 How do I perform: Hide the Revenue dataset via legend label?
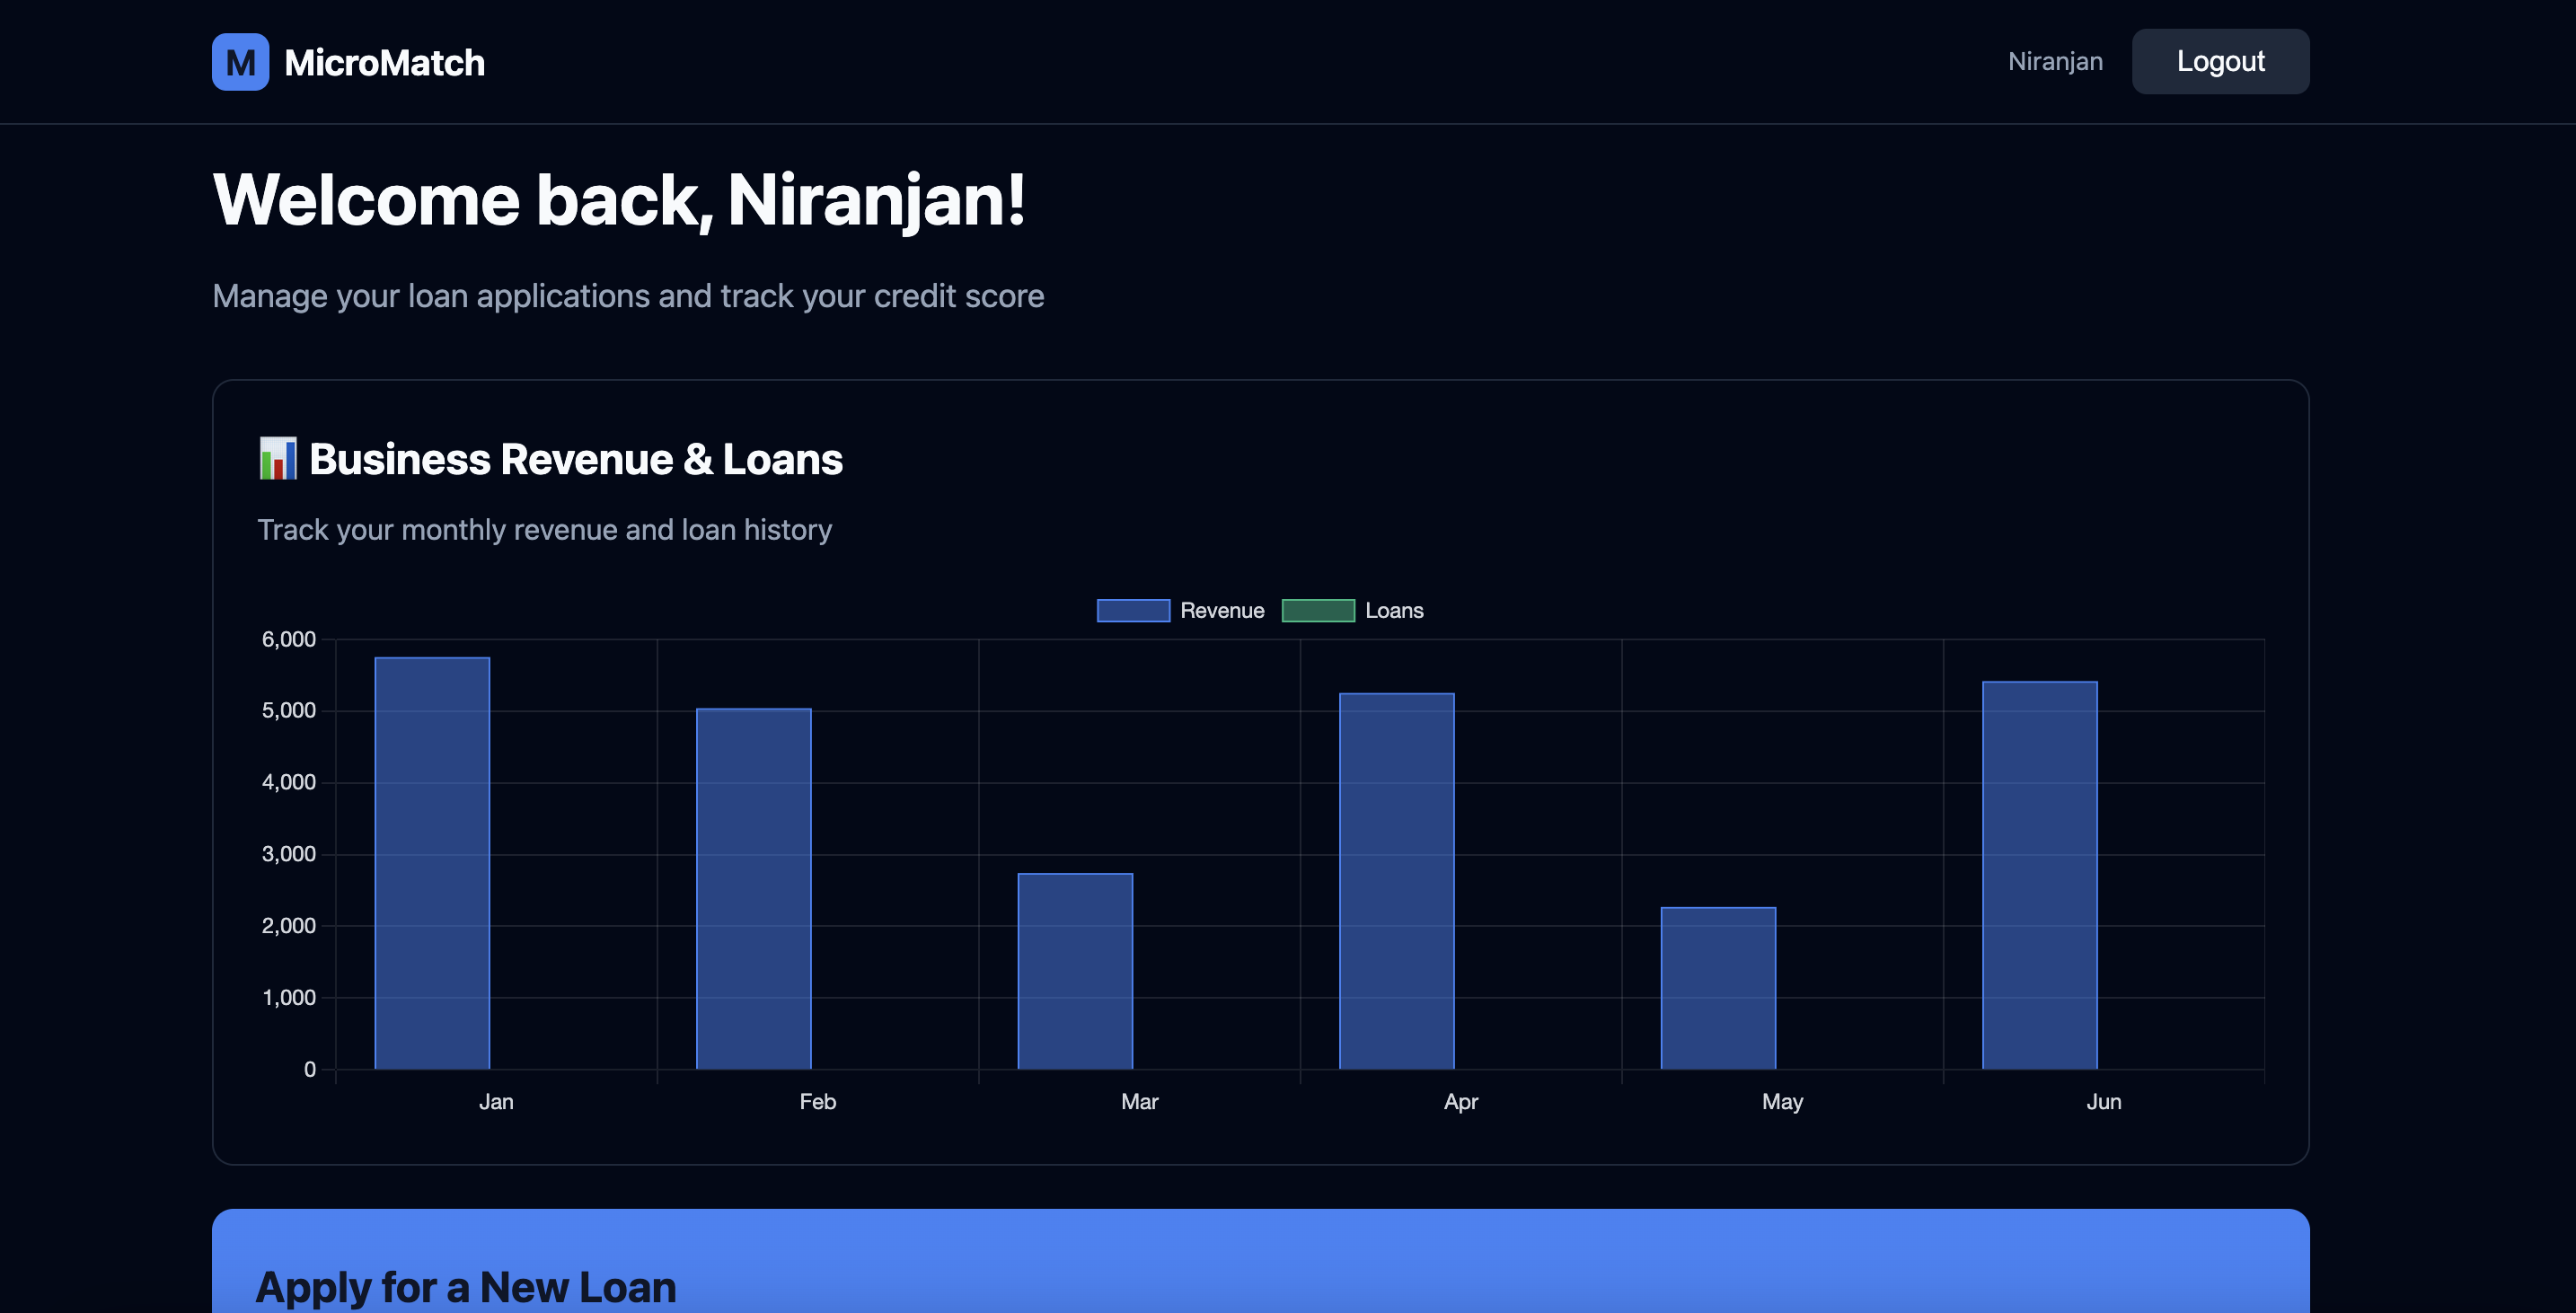(x=1221, y=611)
